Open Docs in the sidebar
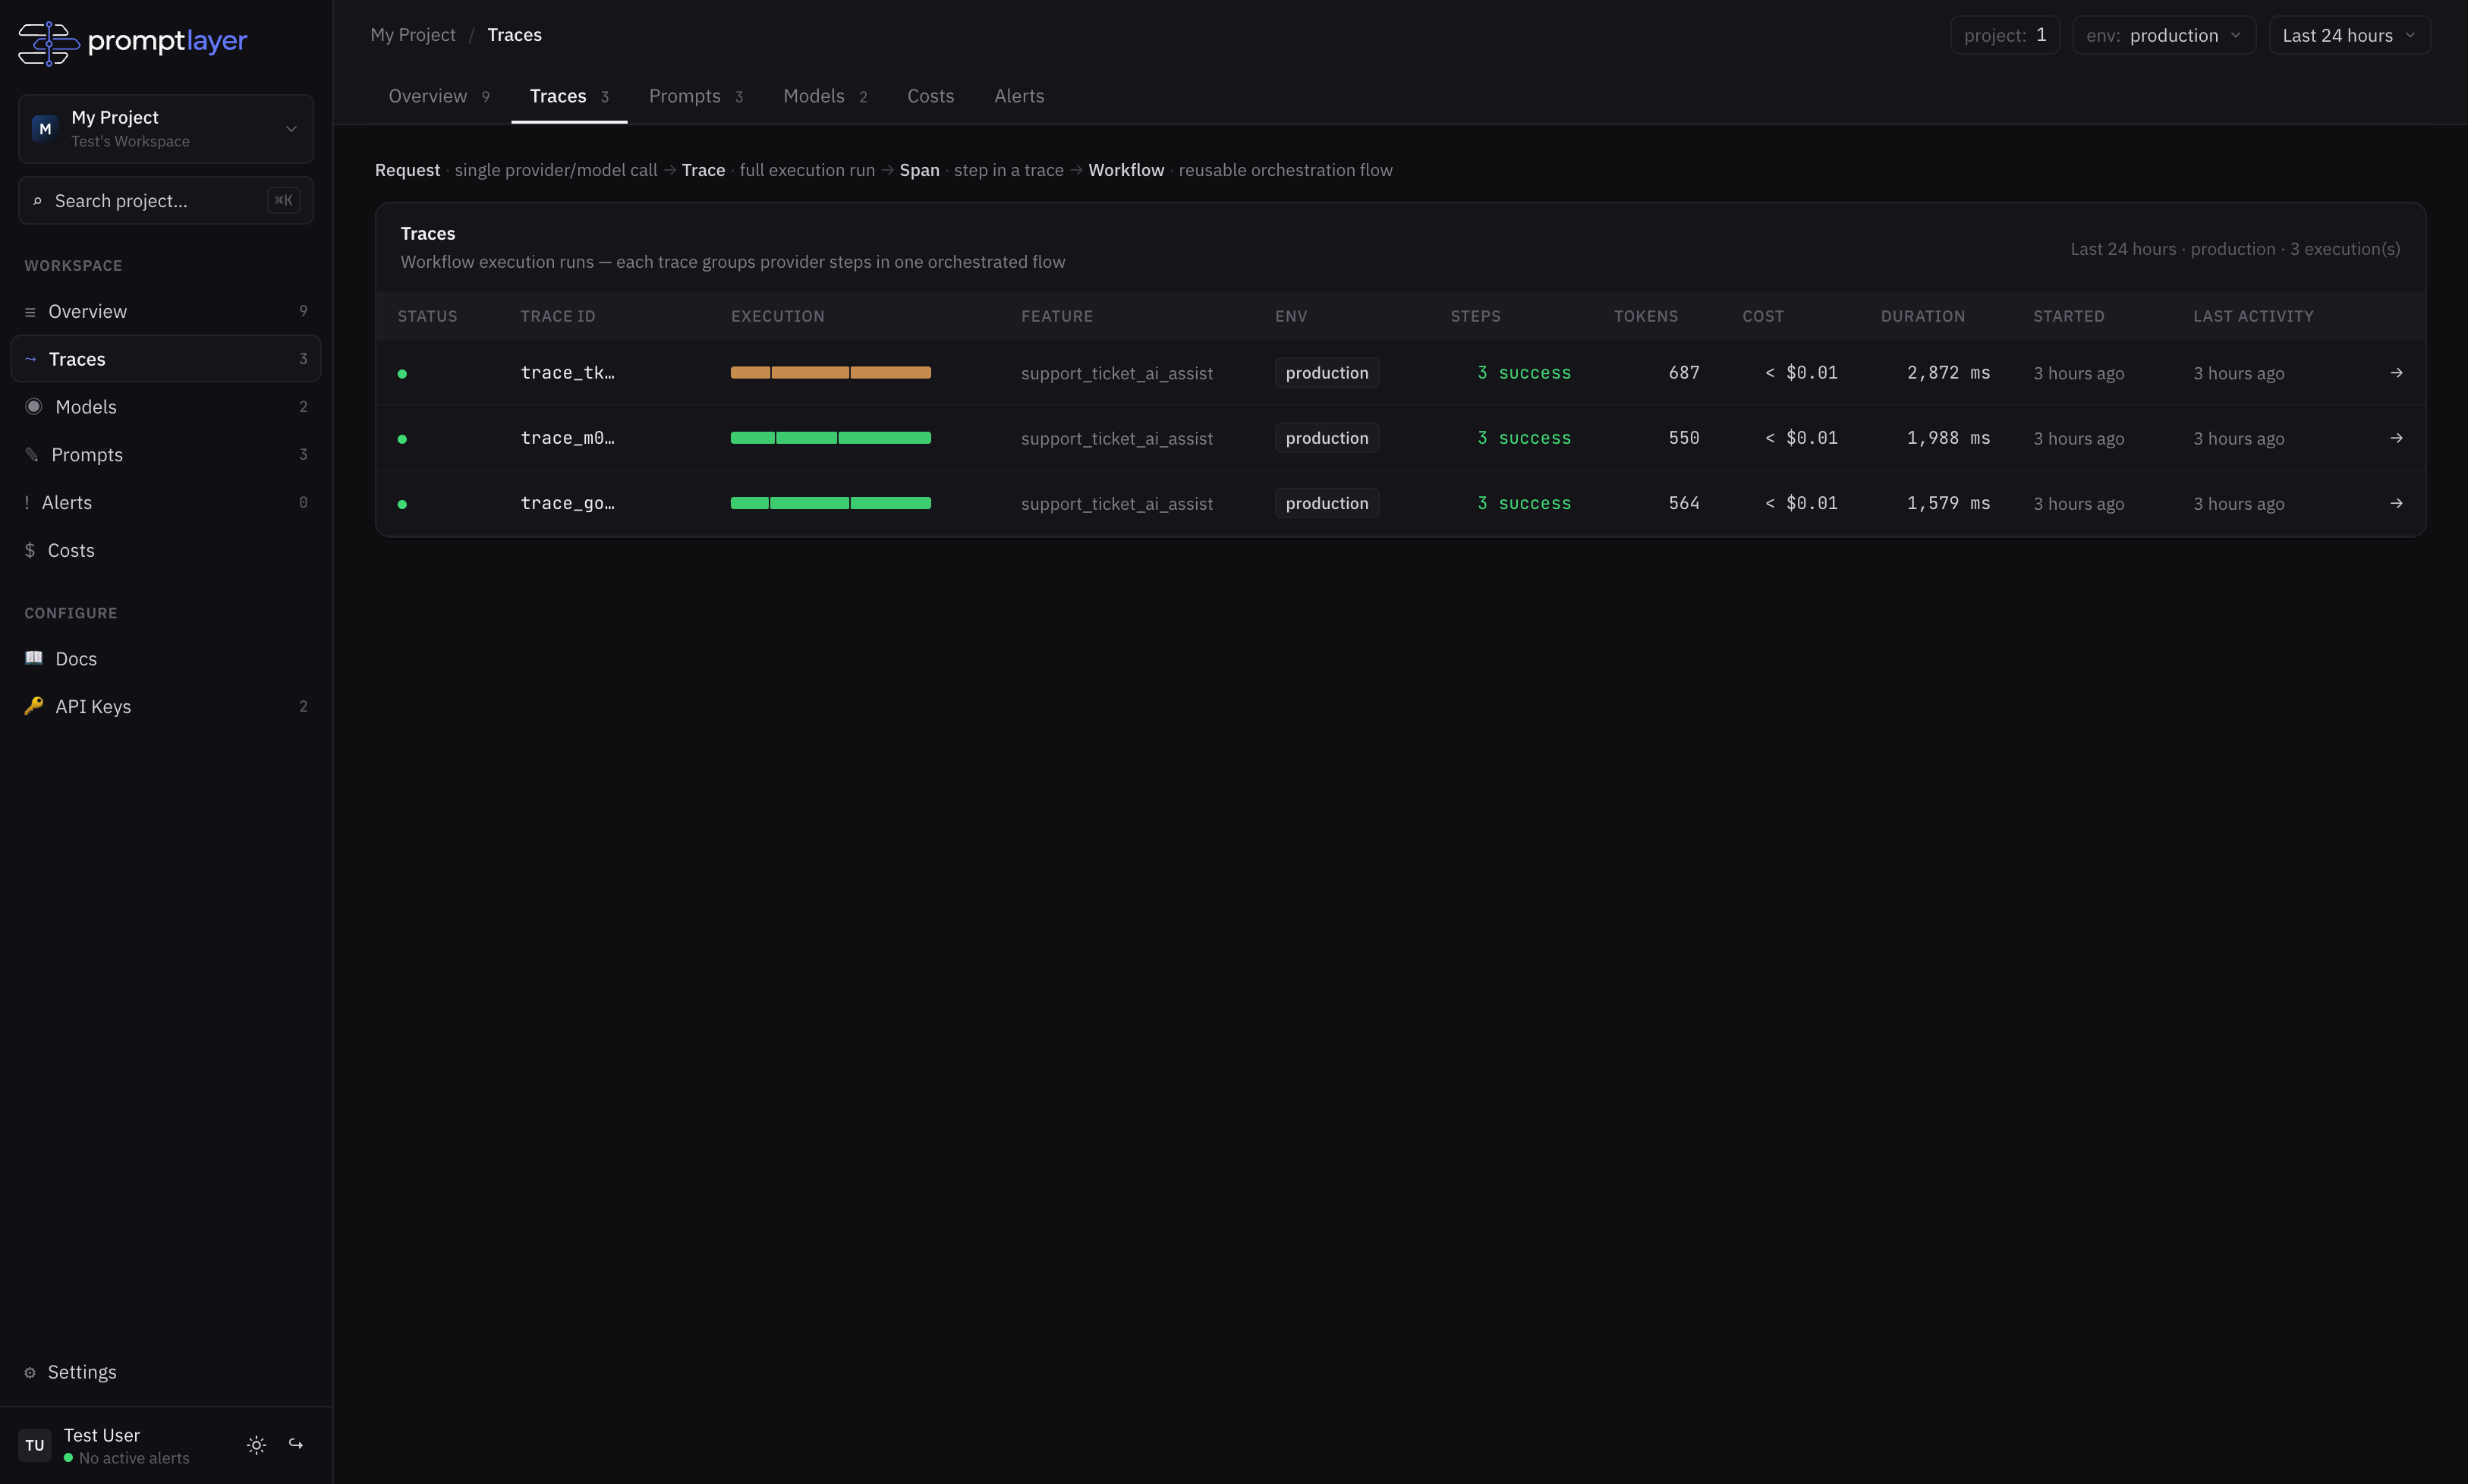Image resolution: width=2468 pixels, height=1484 pixels. click(166, 659)
